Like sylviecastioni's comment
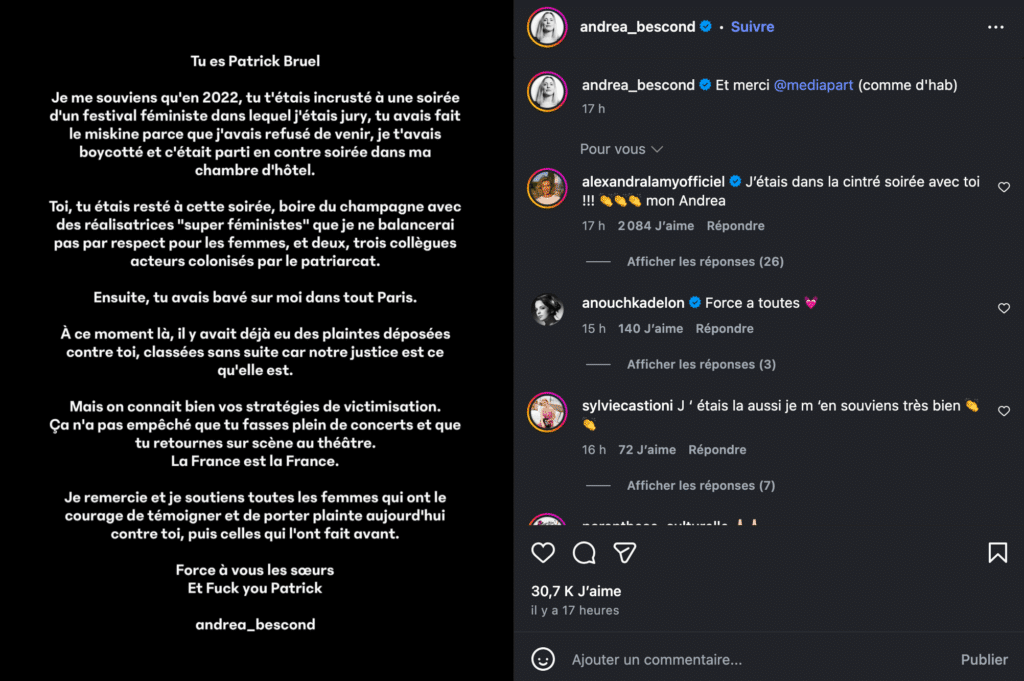The width and height of the screenshot is (1024, 681). [x=1004, y=411]
